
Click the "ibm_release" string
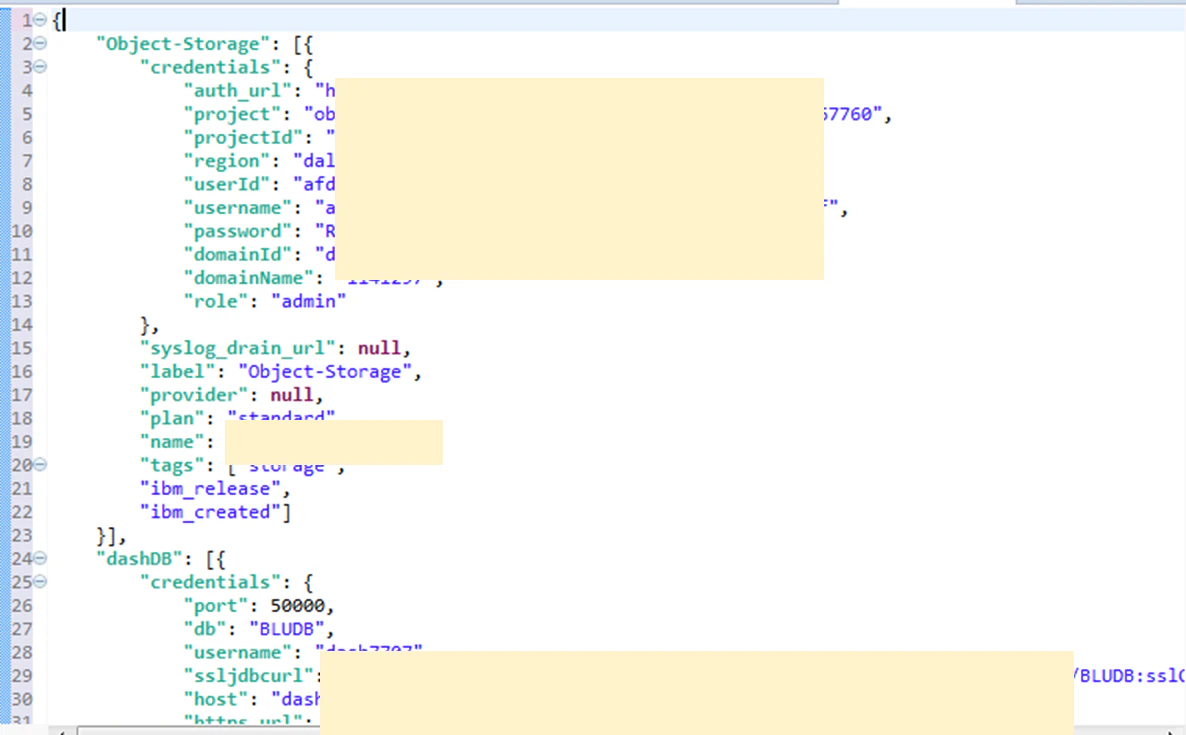tap(210, 489)
